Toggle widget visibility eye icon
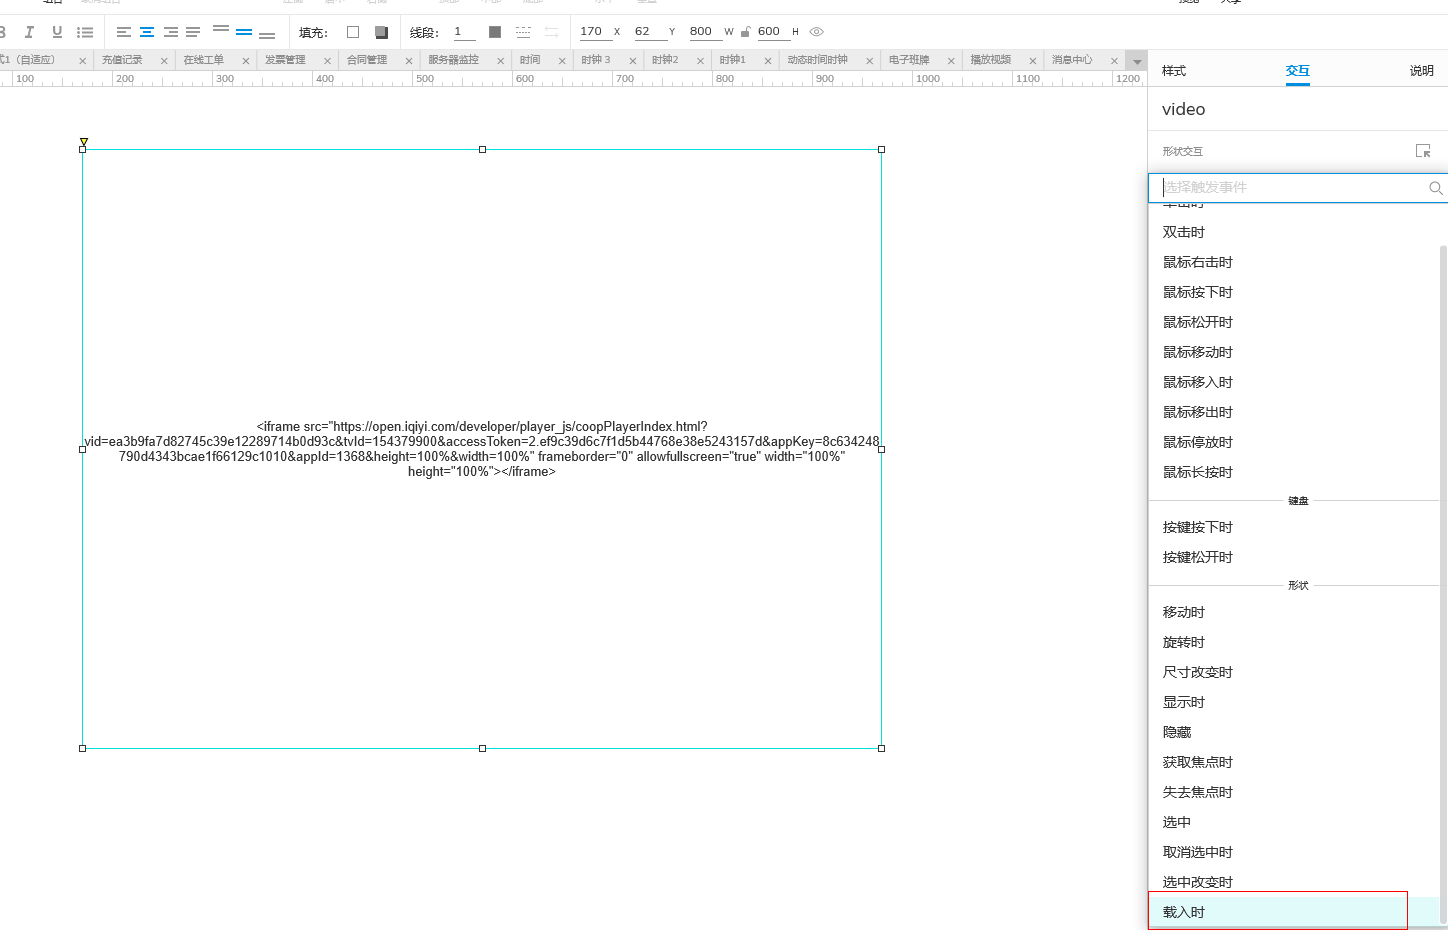Viewport: 1448px width, 930px height. click(817, 32)
